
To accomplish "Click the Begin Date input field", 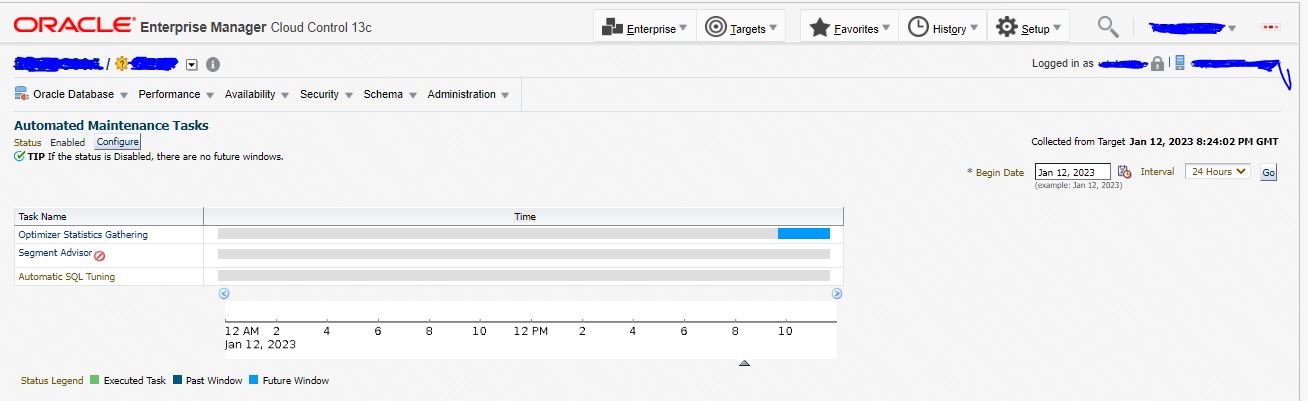I will (1071, 172).
